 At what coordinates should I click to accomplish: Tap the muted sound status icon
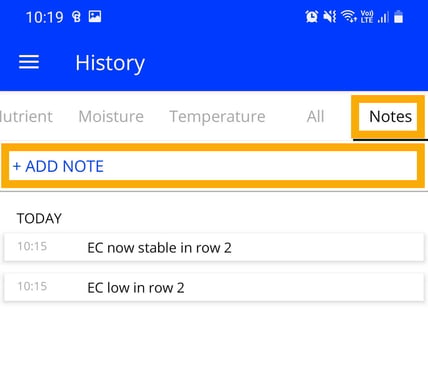pyautogui.click(x=330, y=16)
